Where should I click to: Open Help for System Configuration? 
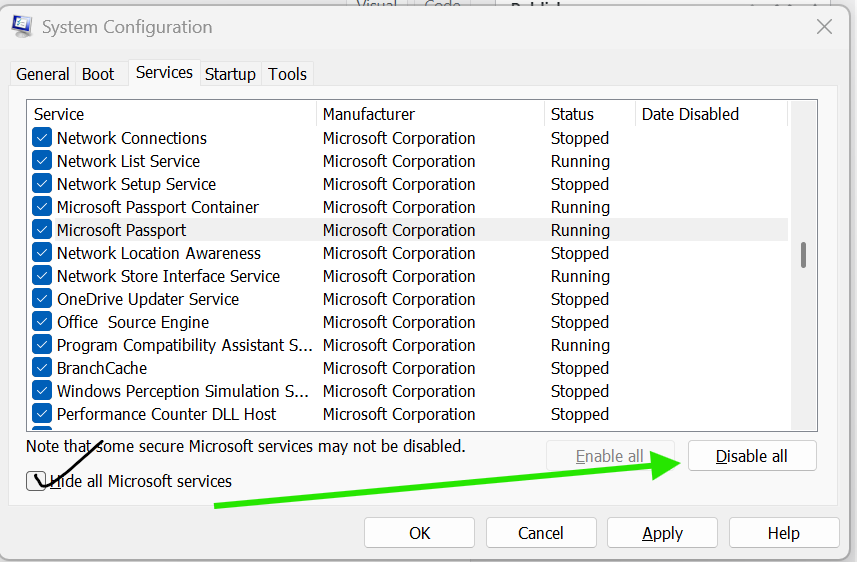[784, 533]
